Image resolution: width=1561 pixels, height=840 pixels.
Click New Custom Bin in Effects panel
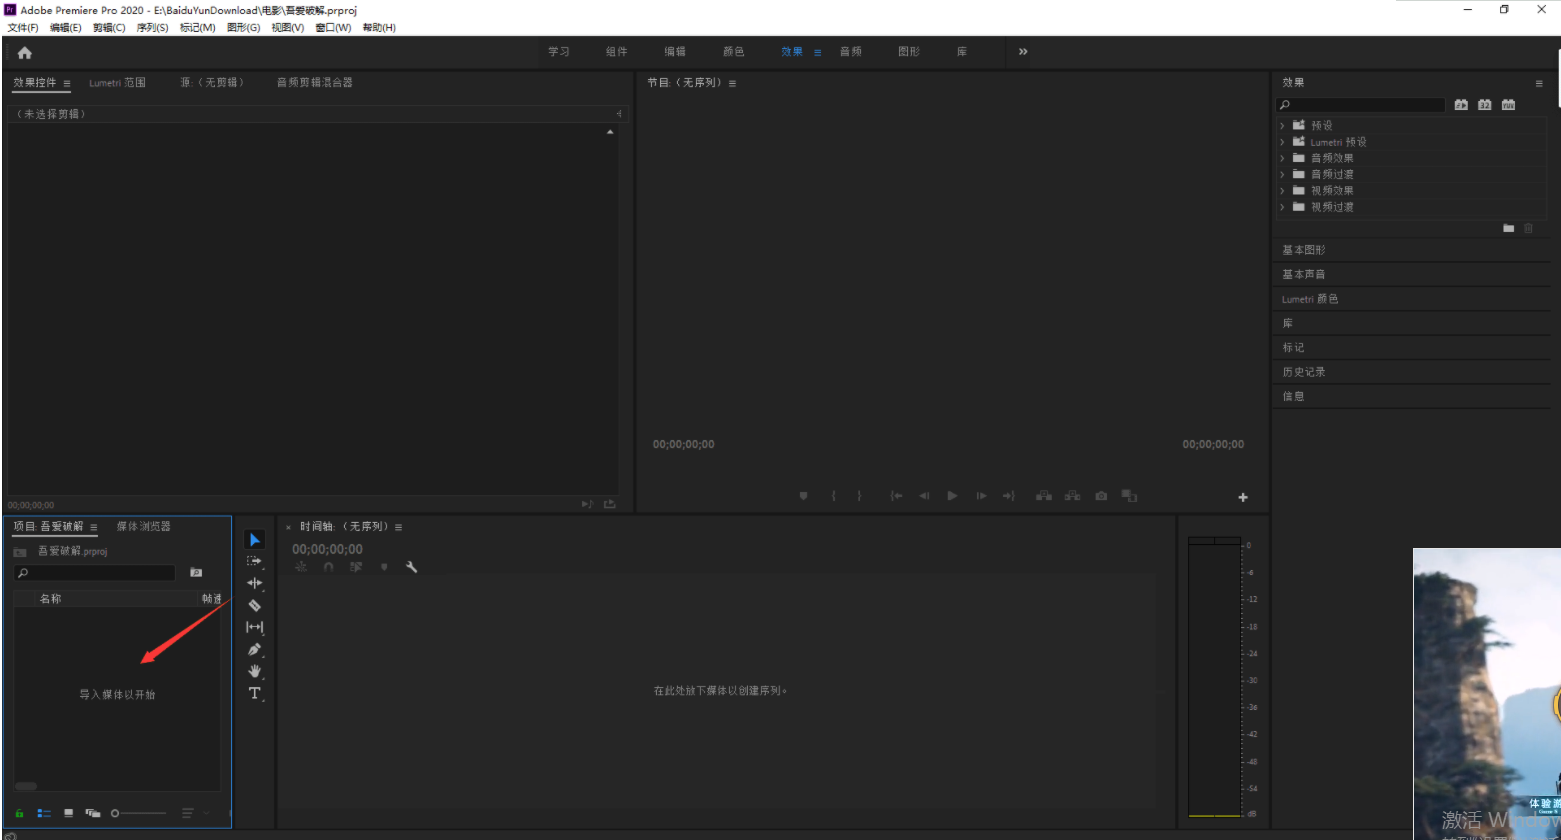pos(1509,229)
